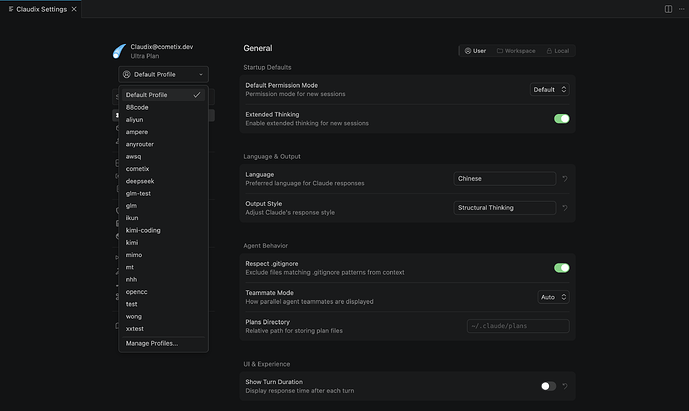Viewport: 689px width, 411px height.
Task: Click the Ultra Plan label
Action: coord(145,56)
